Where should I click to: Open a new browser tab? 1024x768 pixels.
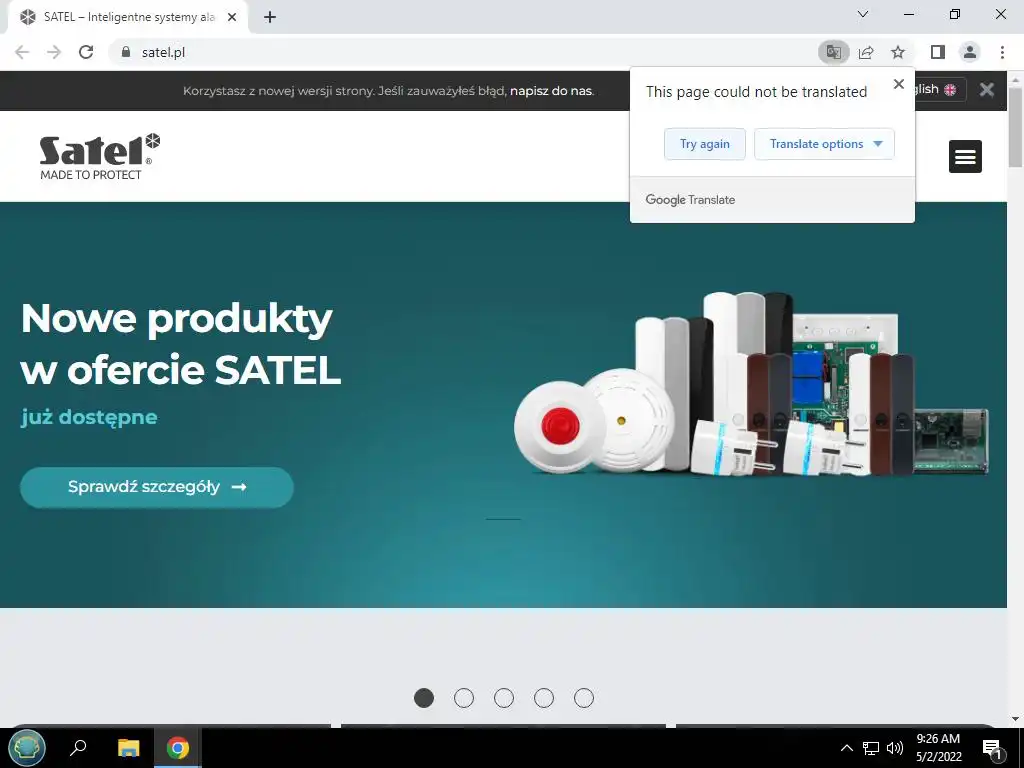(x=270, y=18)
